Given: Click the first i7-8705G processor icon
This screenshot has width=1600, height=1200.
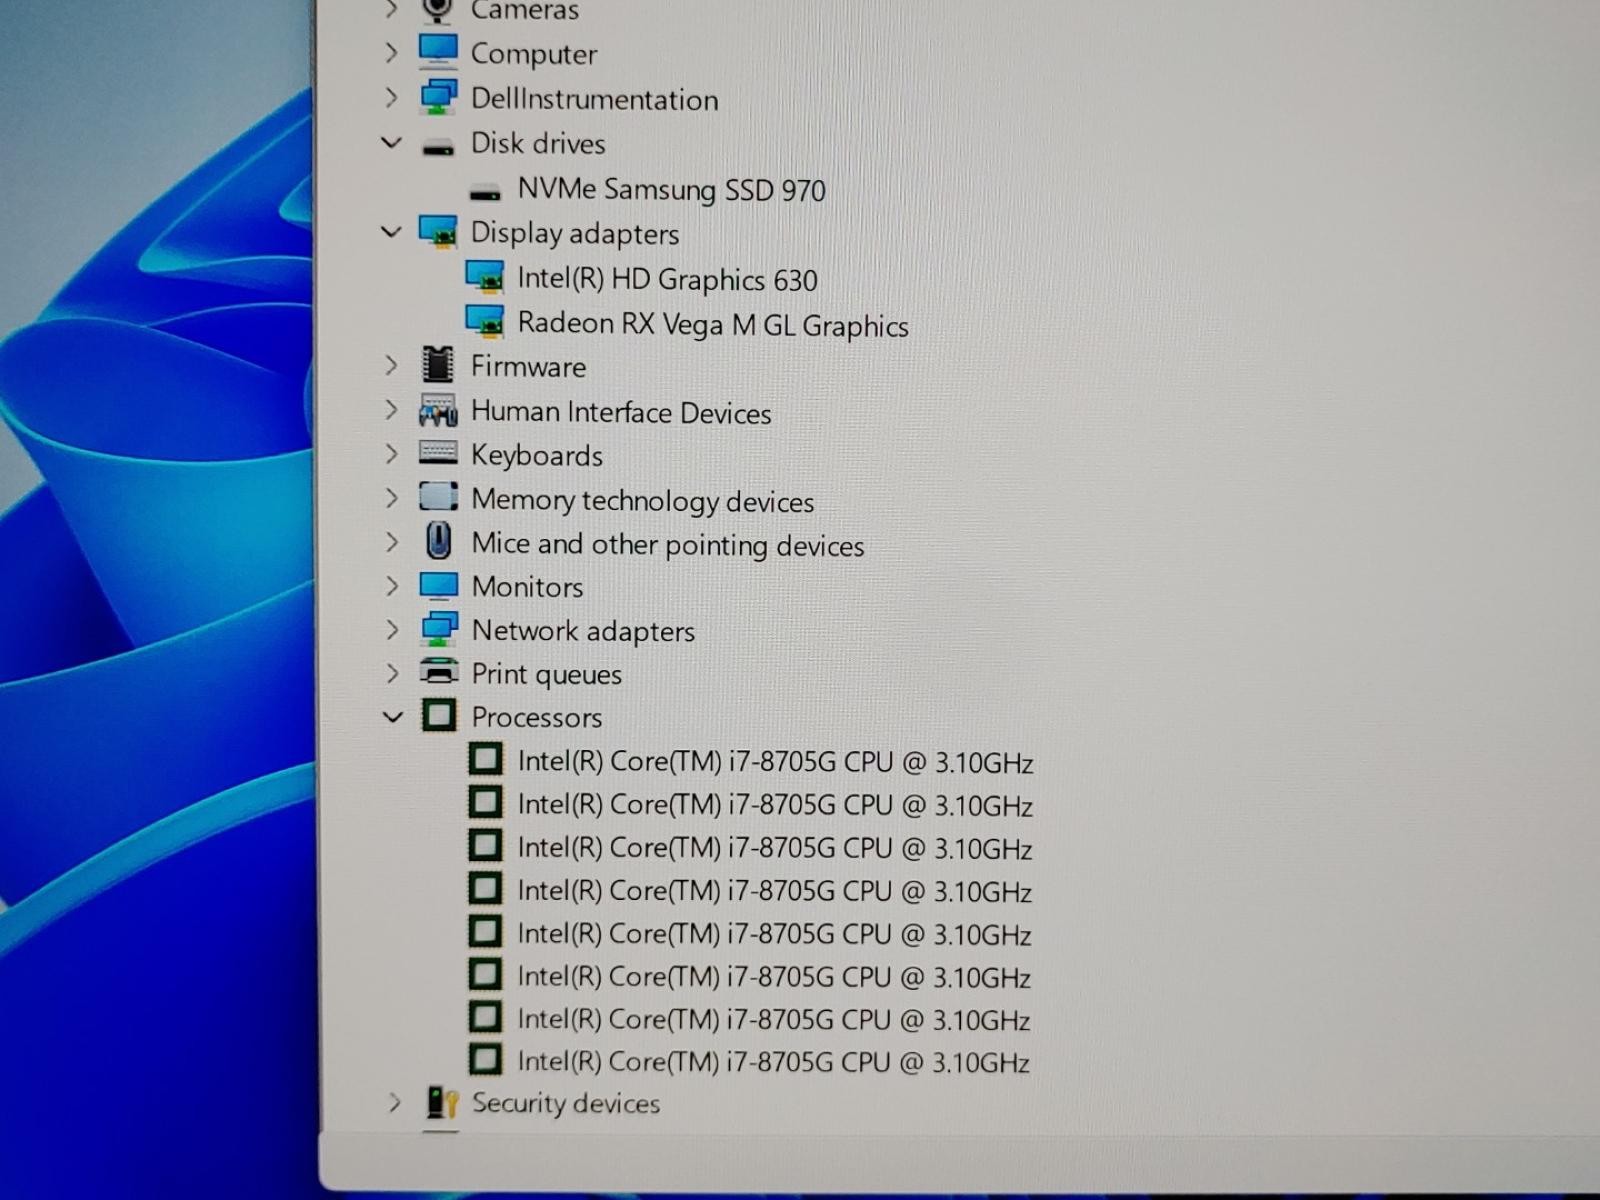Looking at the screenshot, I should tap(486, 759).
